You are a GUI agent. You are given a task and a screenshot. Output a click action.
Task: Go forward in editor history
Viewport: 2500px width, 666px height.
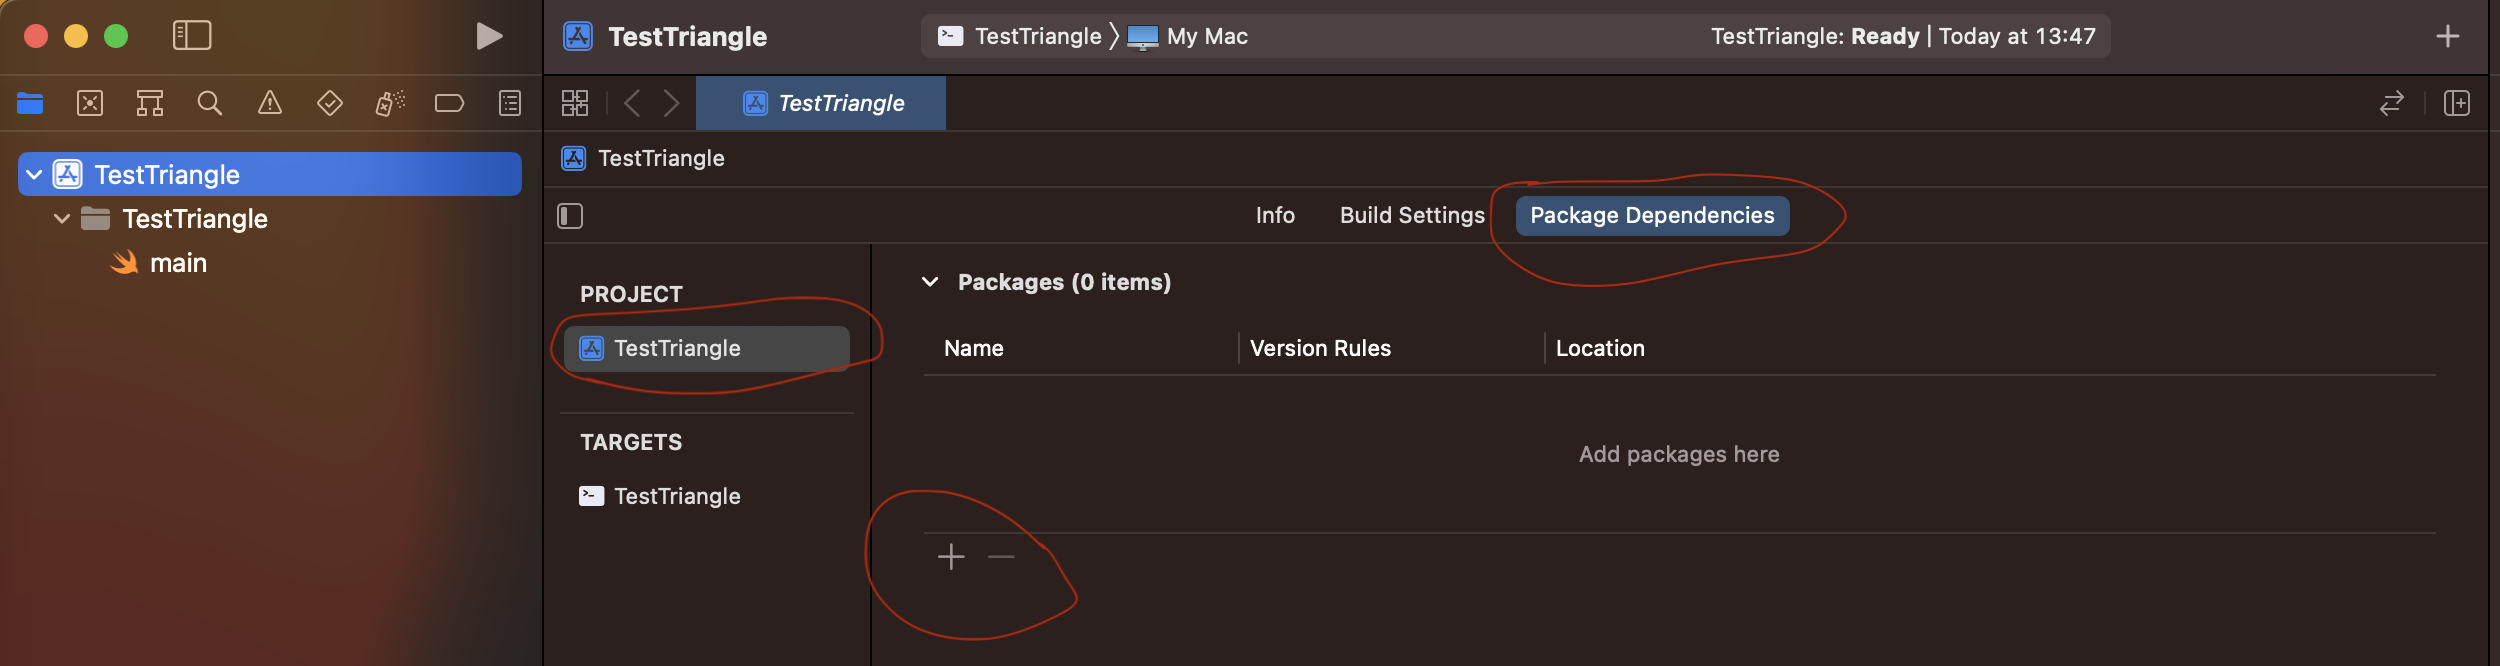point(672,103)
